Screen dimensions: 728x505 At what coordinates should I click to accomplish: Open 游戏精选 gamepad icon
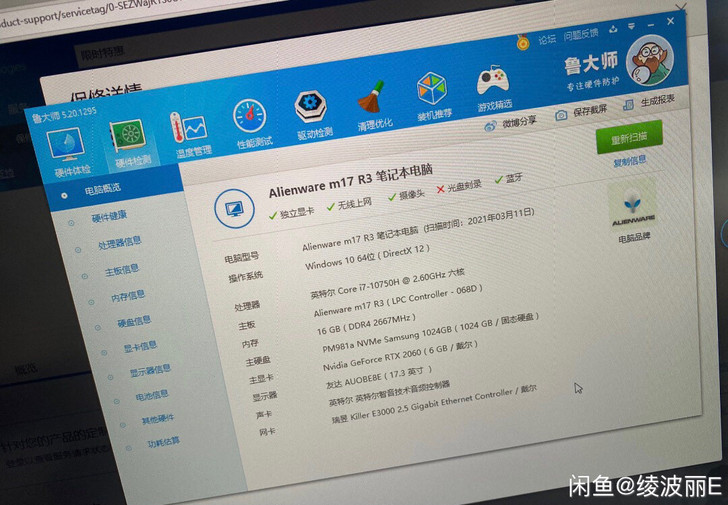click(494, 88)
